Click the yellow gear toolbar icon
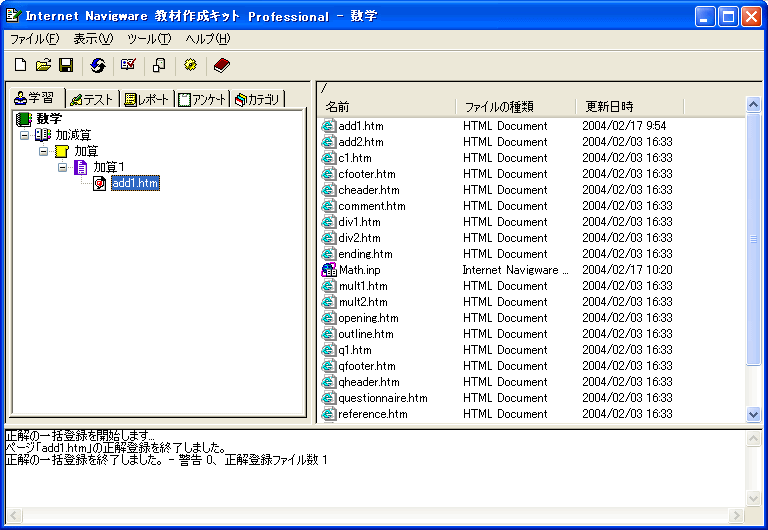The image size is (768, 530). tap(190, 65)
